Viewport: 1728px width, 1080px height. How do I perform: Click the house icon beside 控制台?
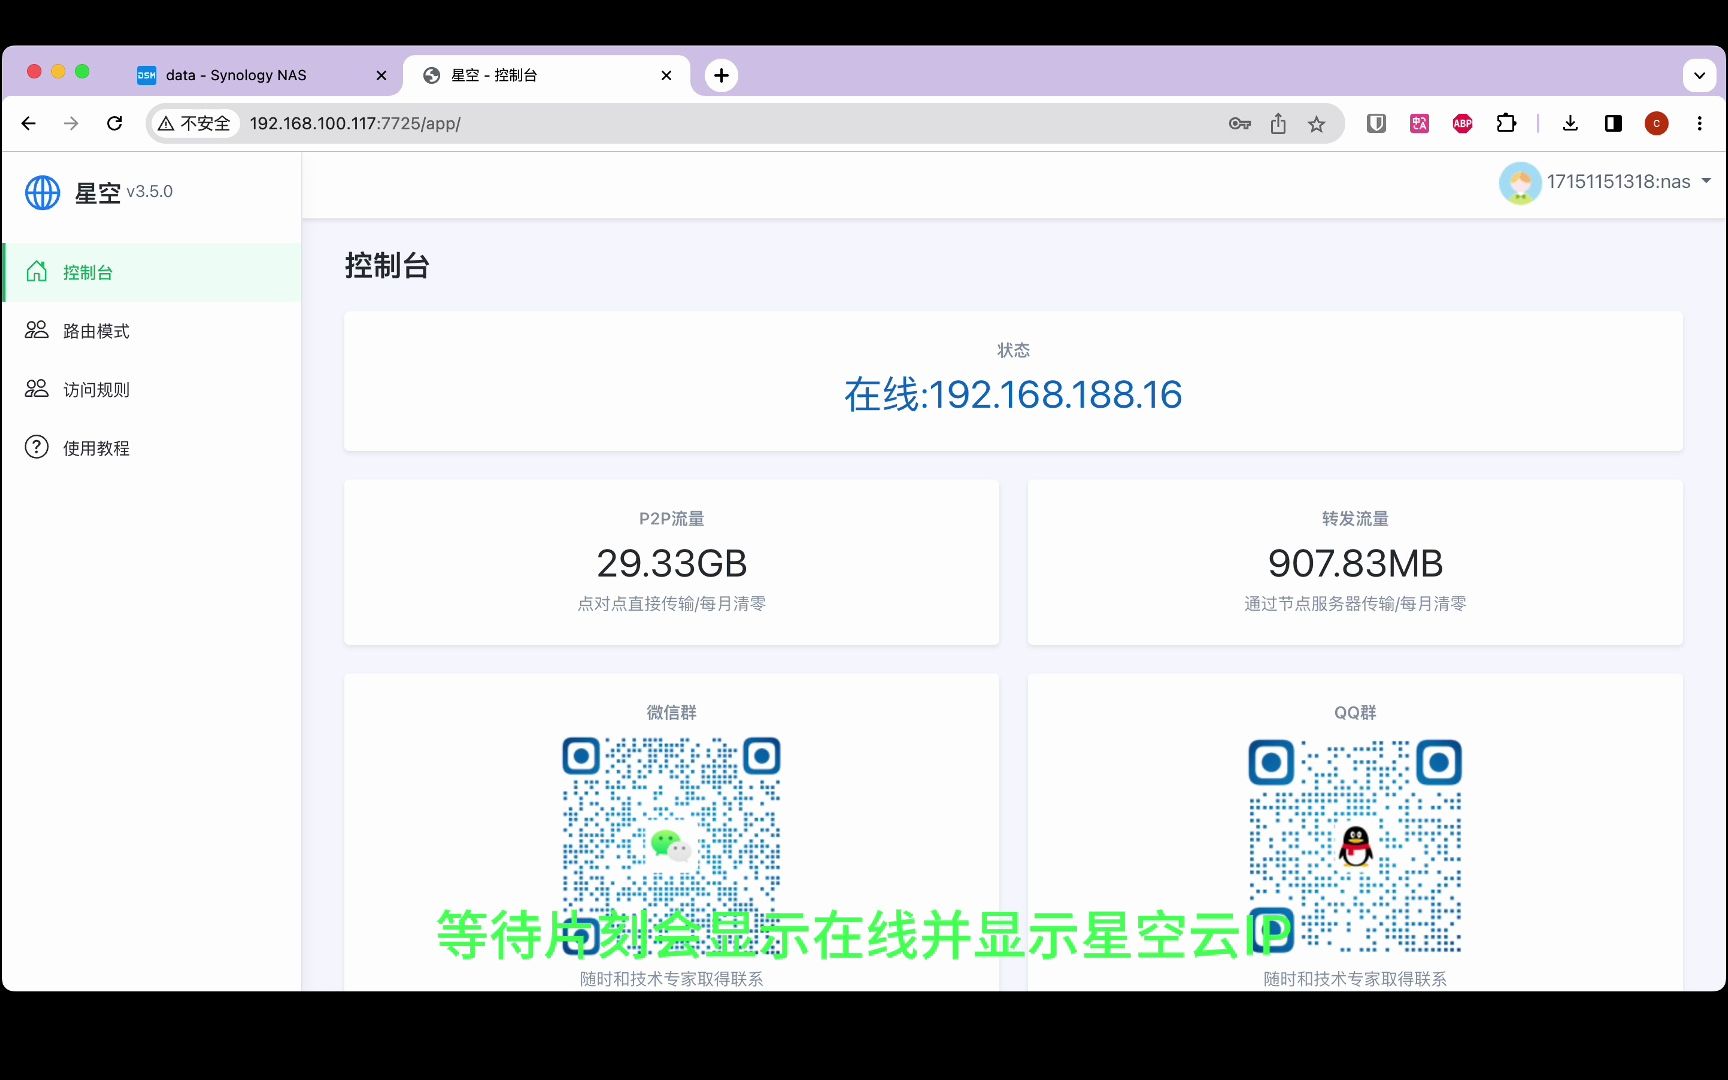click(x=37, y=271)
